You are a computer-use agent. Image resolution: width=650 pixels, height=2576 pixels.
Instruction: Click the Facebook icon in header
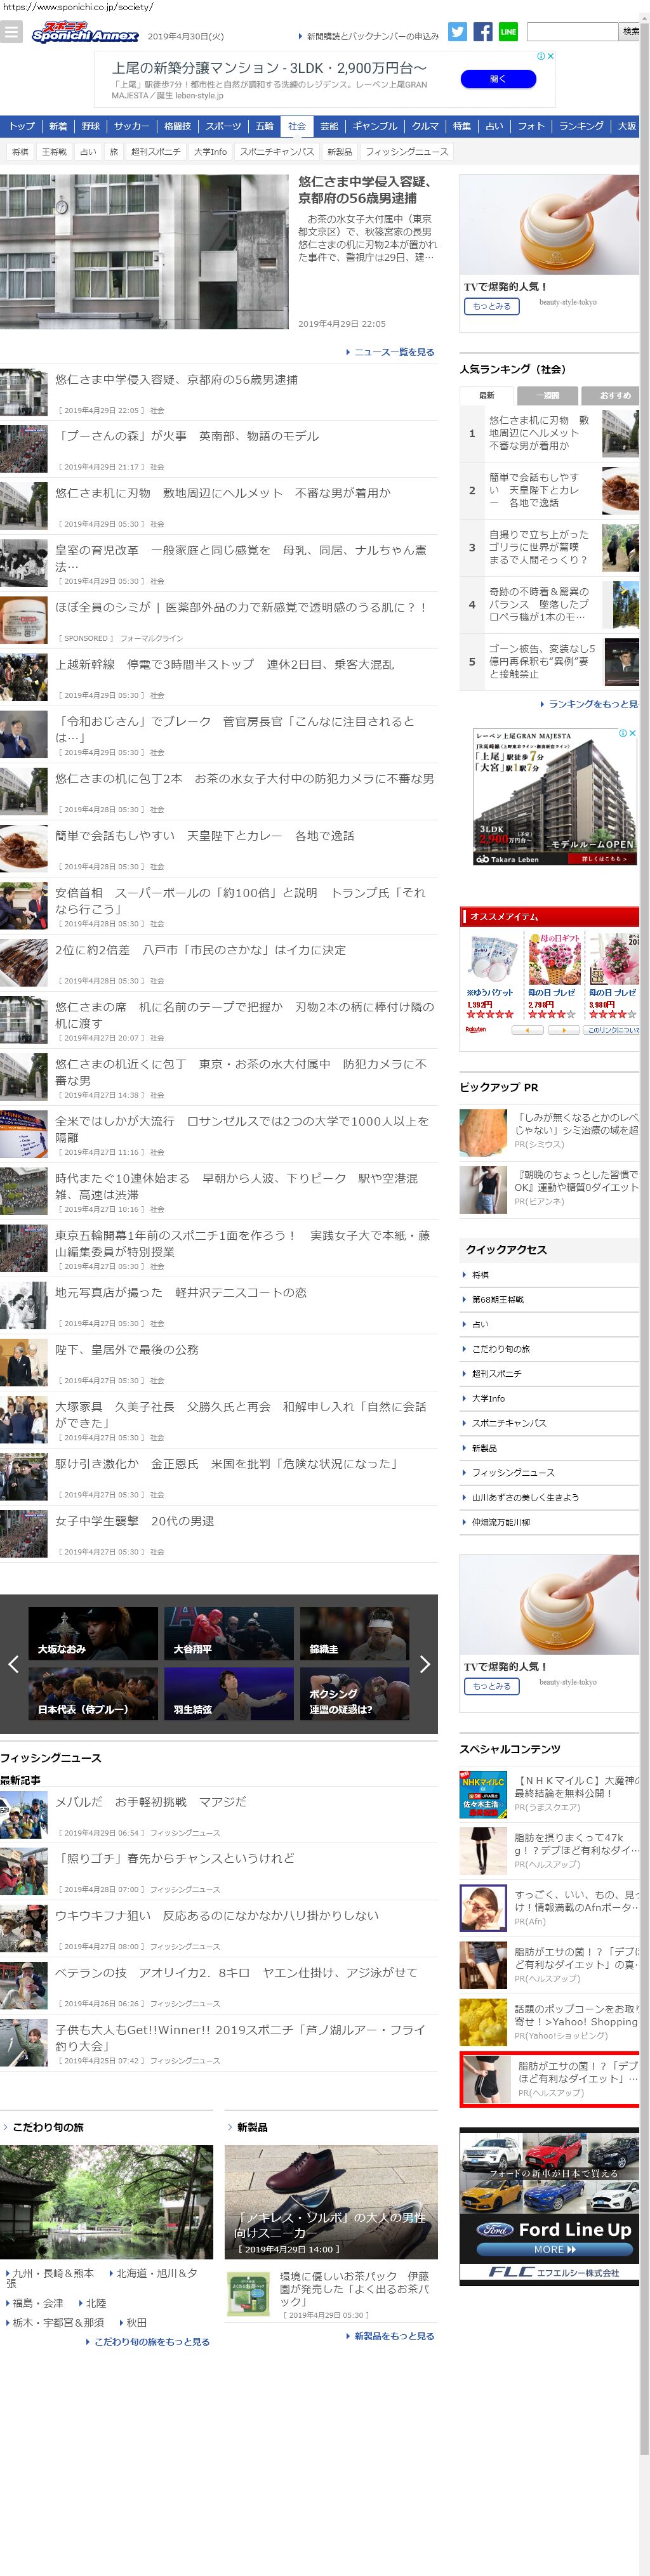coord(482,32)
